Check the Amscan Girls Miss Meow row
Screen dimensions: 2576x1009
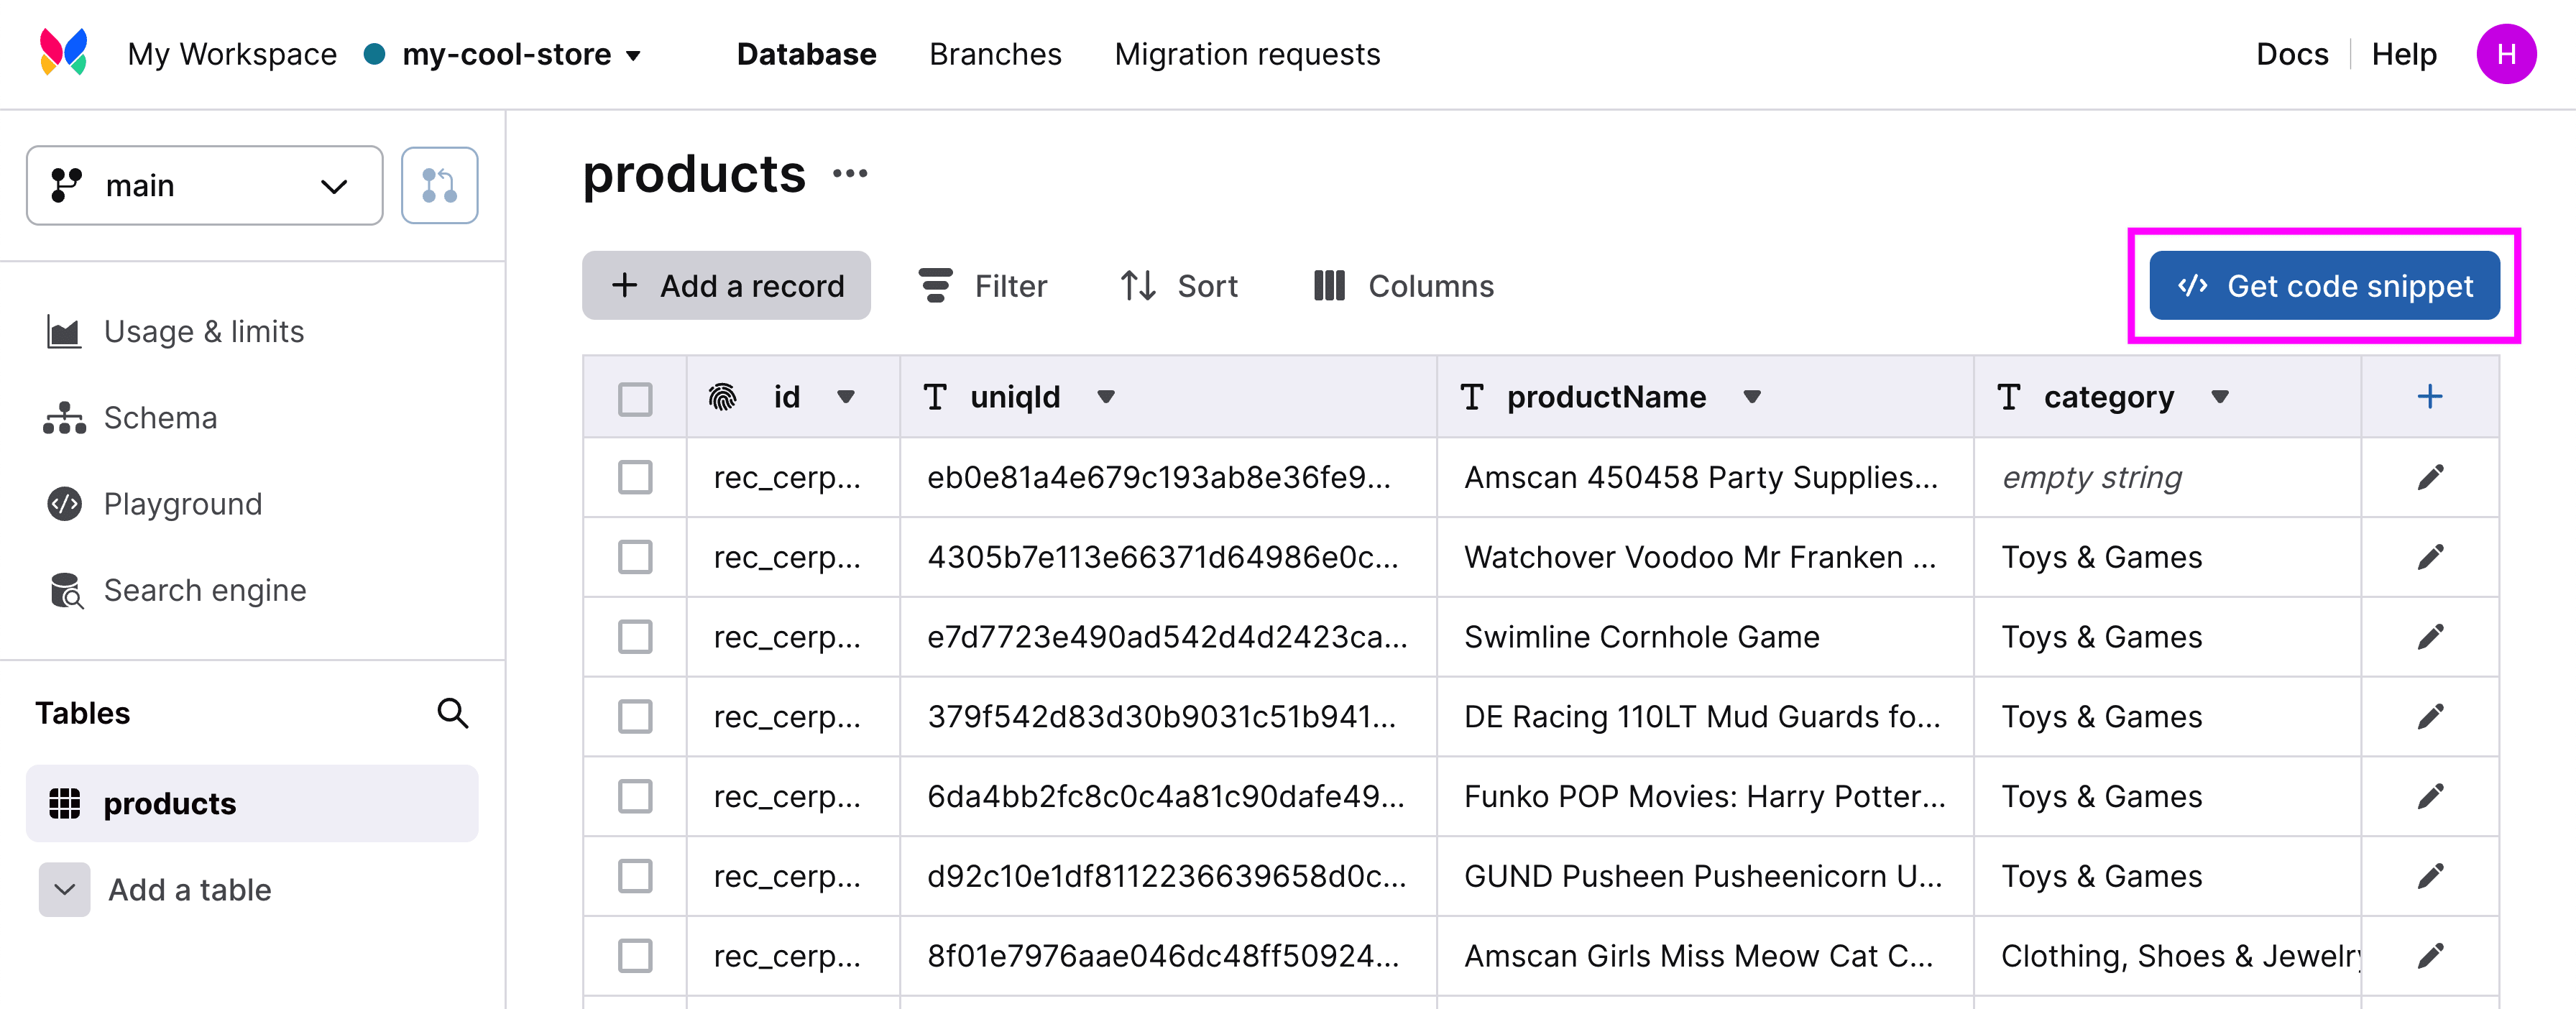point(635,956)
